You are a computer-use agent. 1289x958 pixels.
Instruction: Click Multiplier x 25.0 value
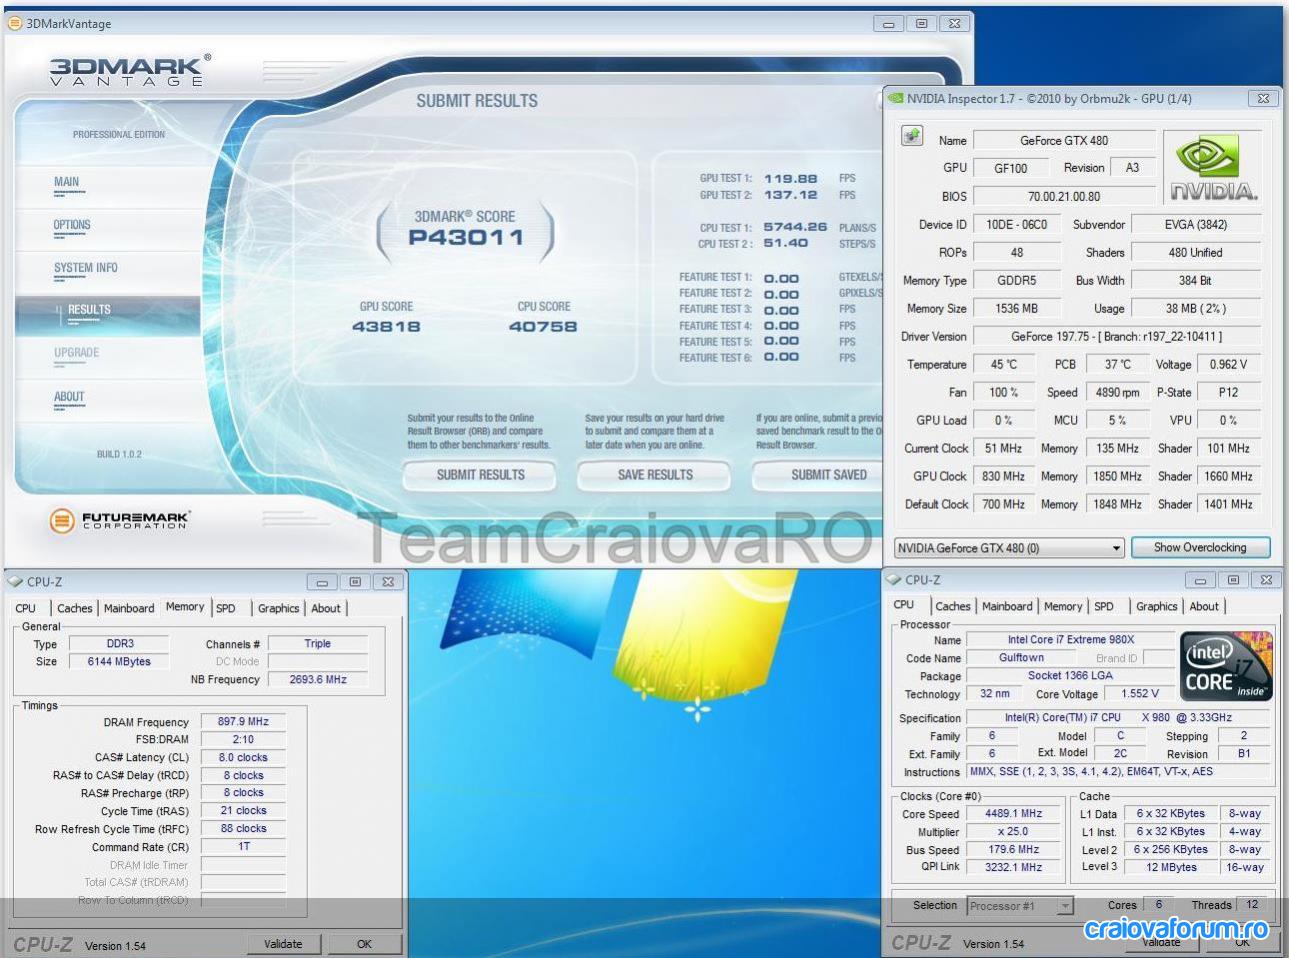(x=1013, y=832)
